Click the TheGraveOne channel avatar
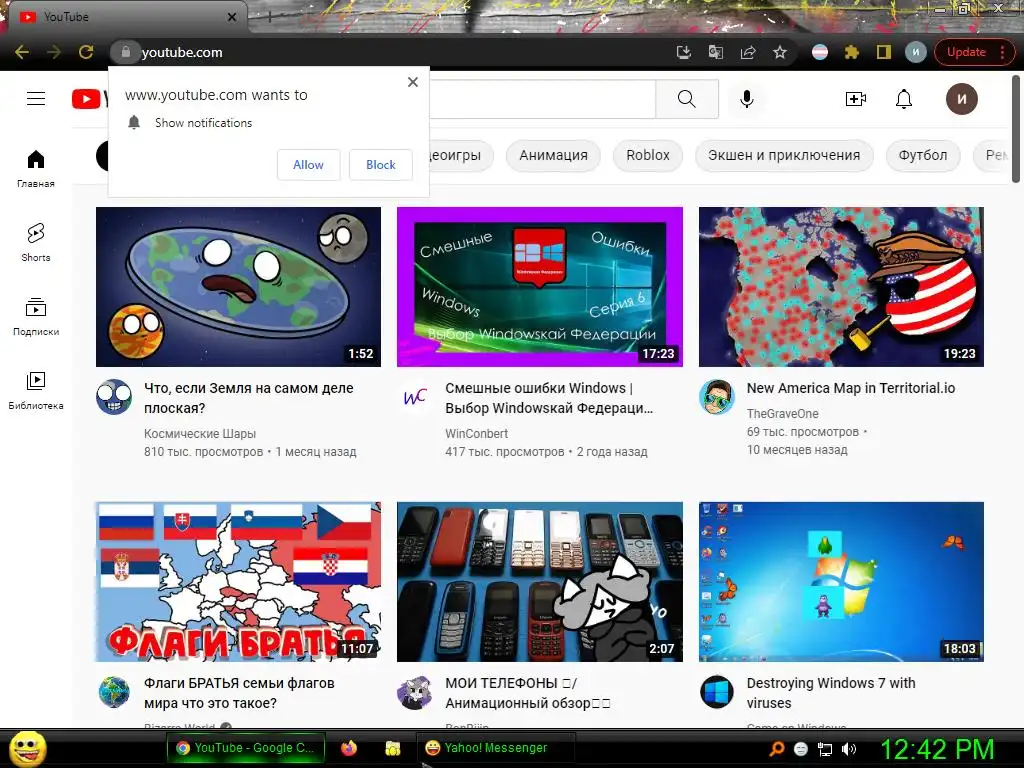 [716, 396]
